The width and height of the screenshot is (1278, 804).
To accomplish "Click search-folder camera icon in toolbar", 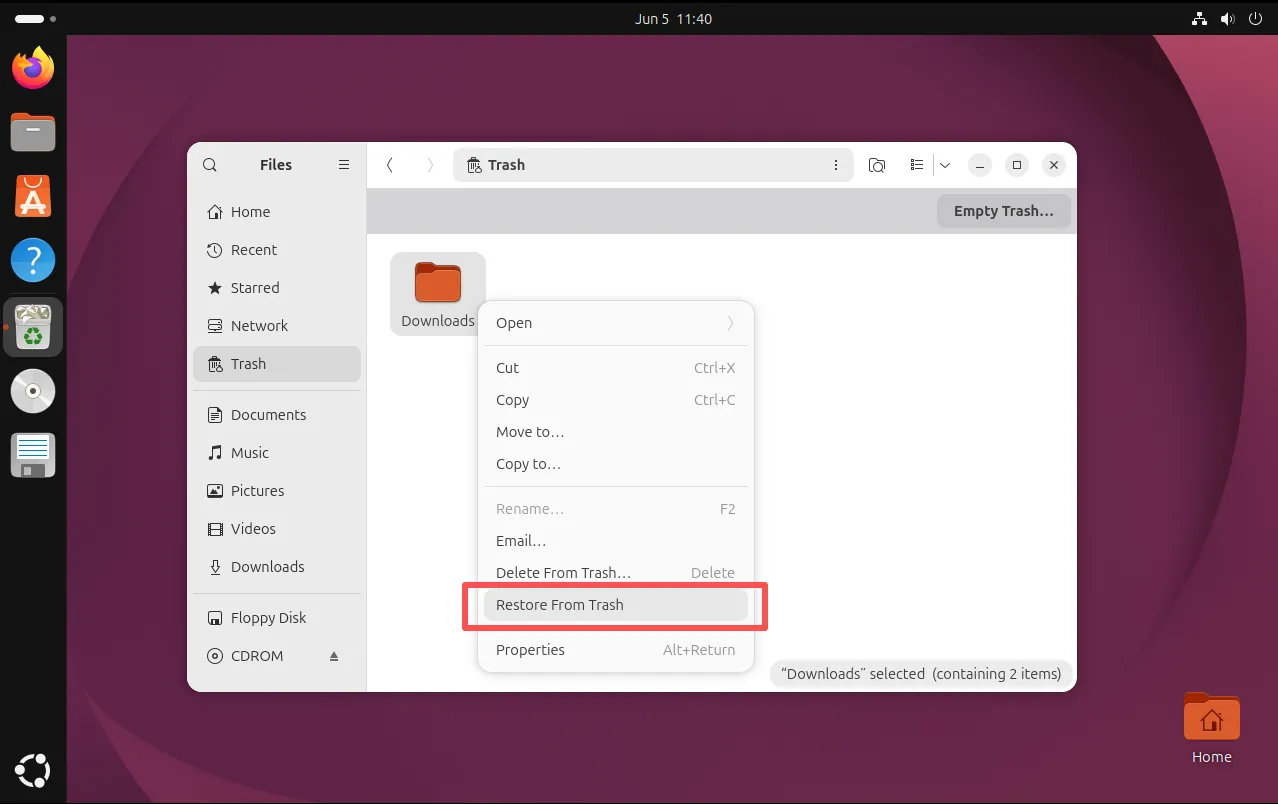I will pyautogui.click(x=877, y=165).
